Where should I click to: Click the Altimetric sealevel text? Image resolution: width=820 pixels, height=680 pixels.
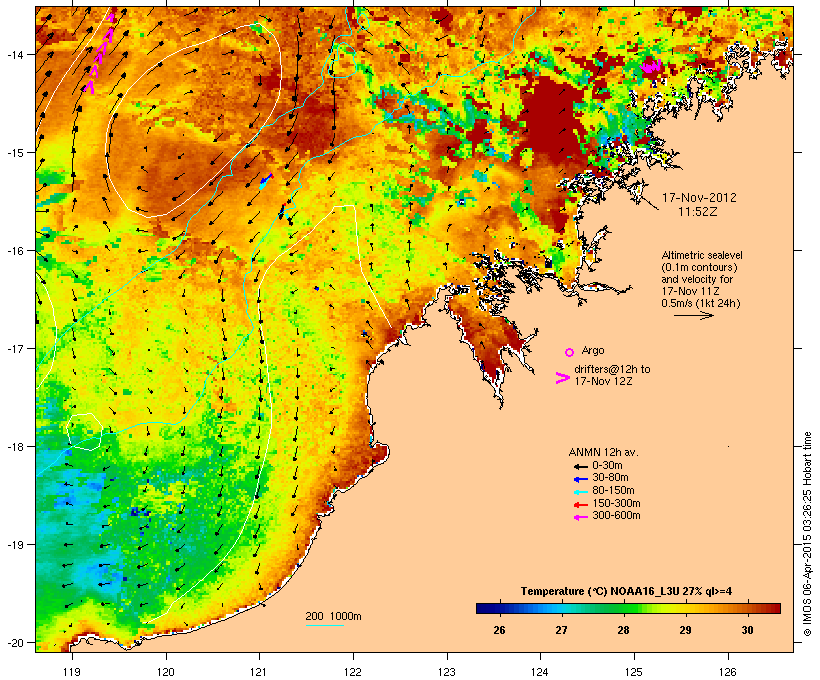(702, 255)
